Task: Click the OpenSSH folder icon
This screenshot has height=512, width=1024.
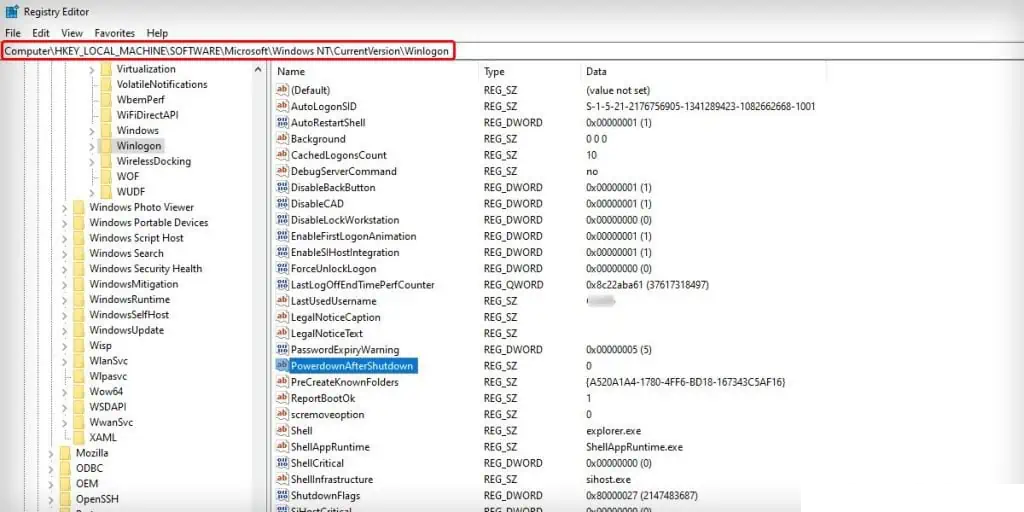Action: point(66,499)
